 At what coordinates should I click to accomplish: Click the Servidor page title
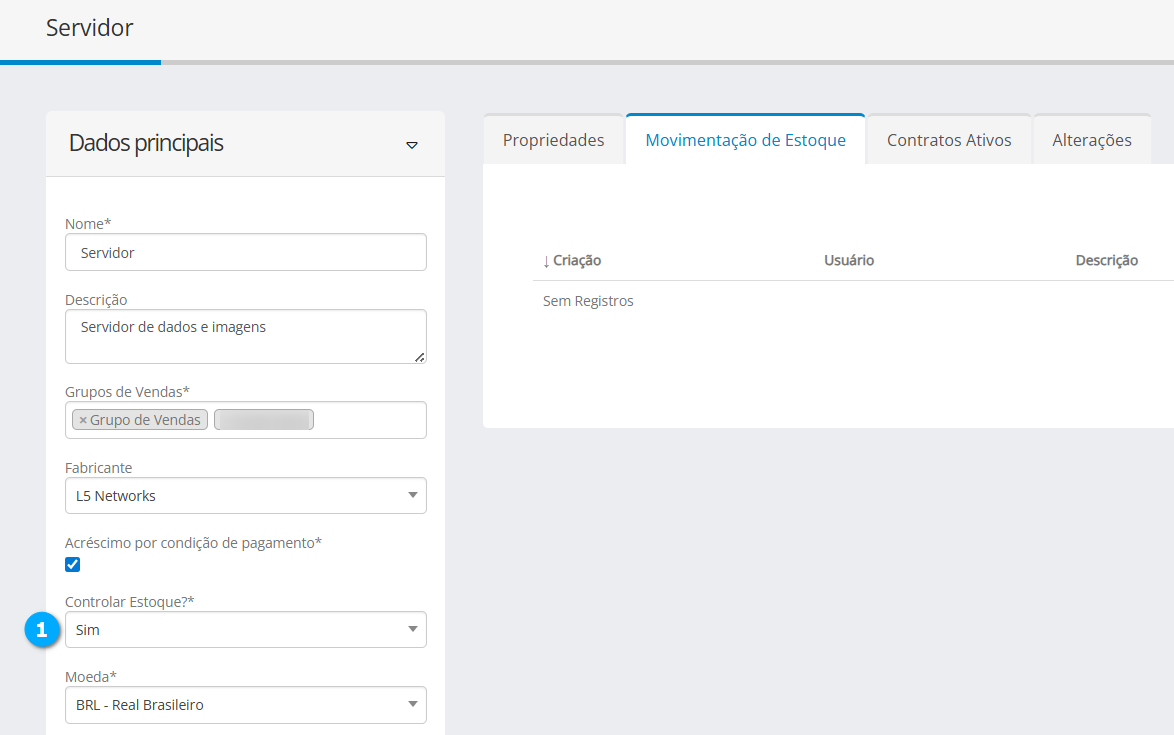(x=89, y=28)
